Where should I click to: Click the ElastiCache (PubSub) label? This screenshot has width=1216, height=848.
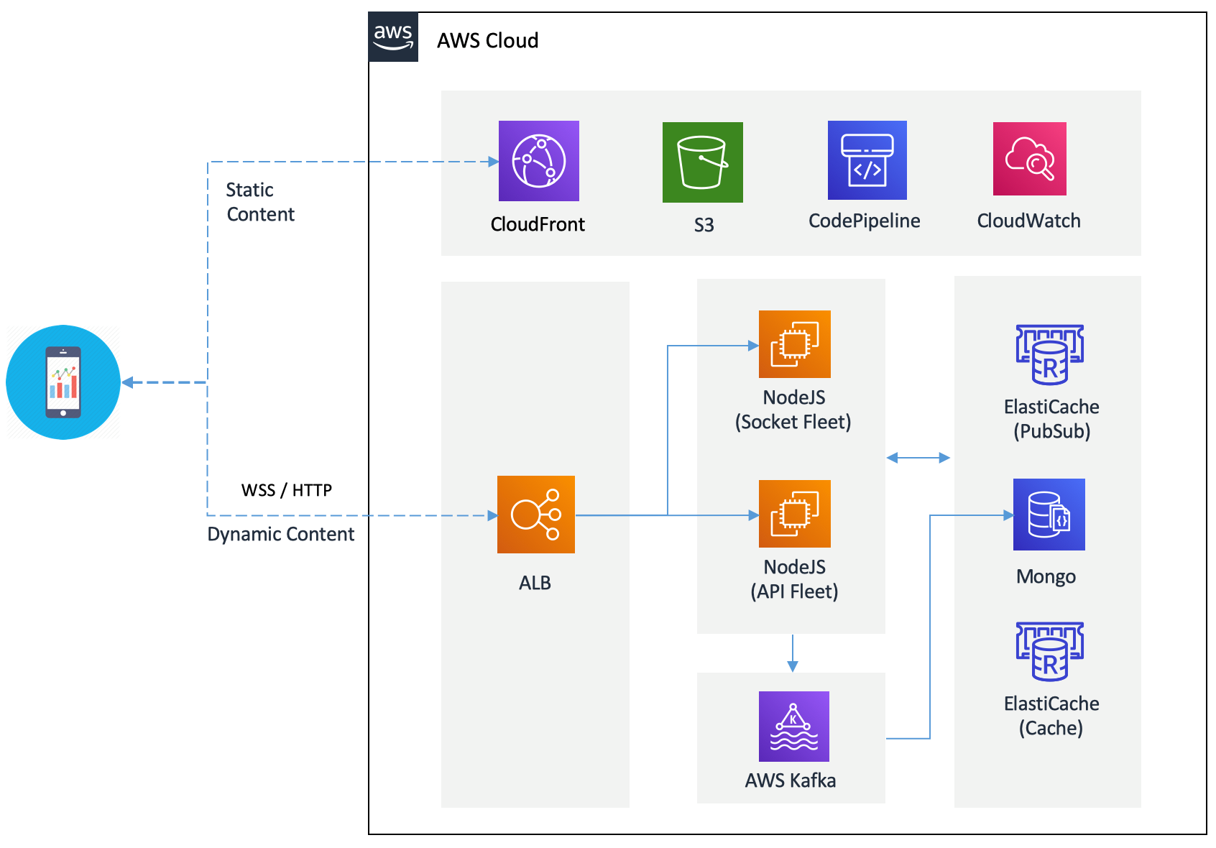coord(1051,420)
